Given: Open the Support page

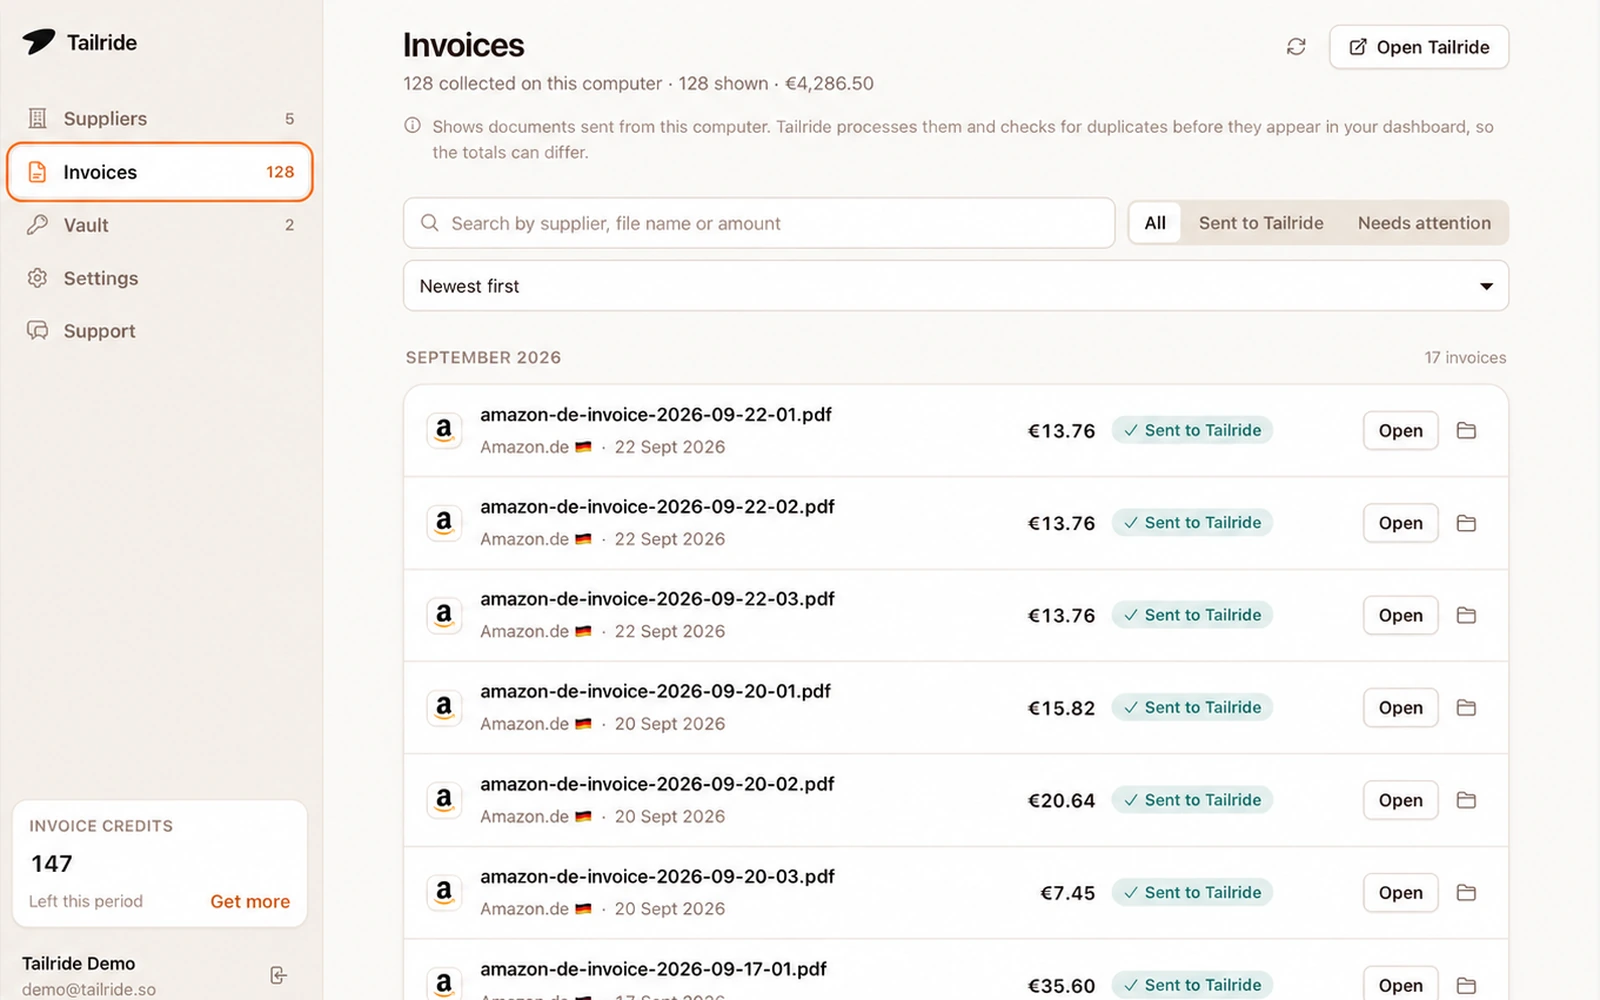Looking at the screenshot, I should [x=160, y=331].
